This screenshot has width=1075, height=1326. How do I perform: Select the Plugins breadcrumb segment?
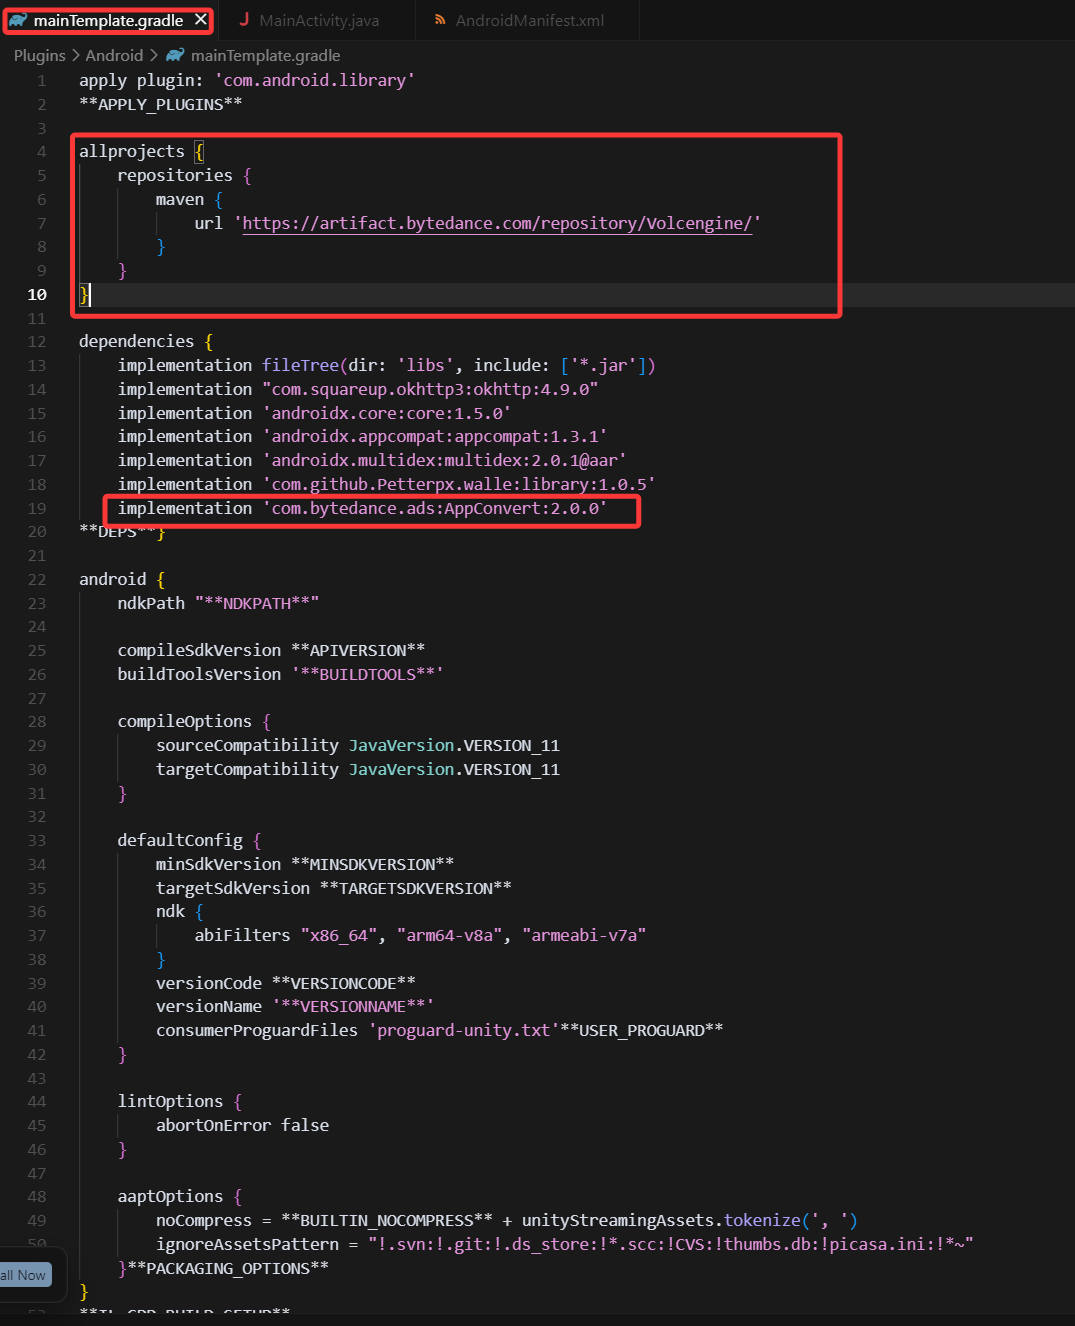[x=40, y=56]
